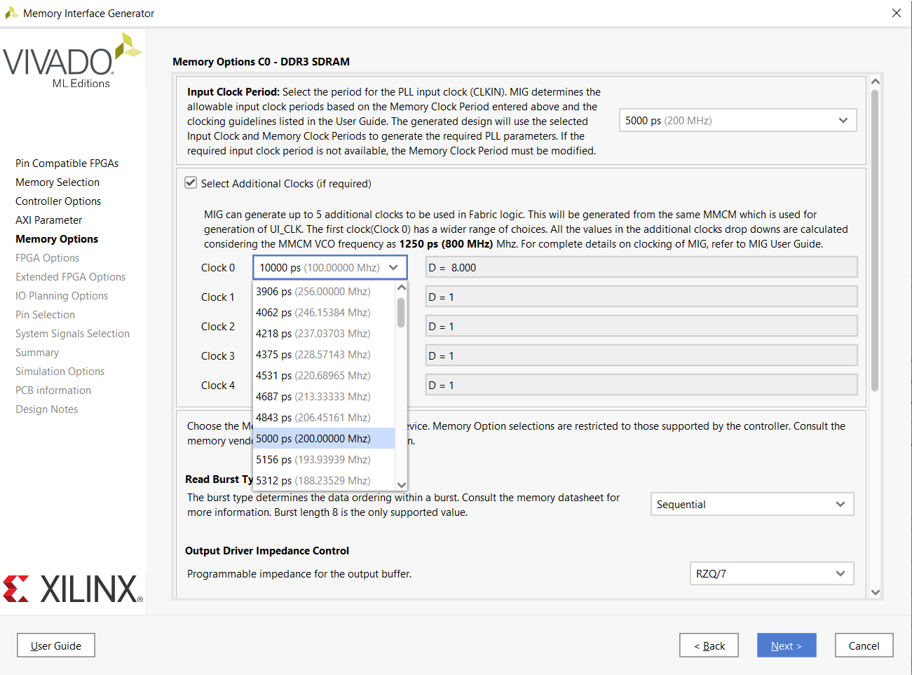Select Memory Options in sidebar
This screenshot has width=912, height=675.
coord(57,239)
